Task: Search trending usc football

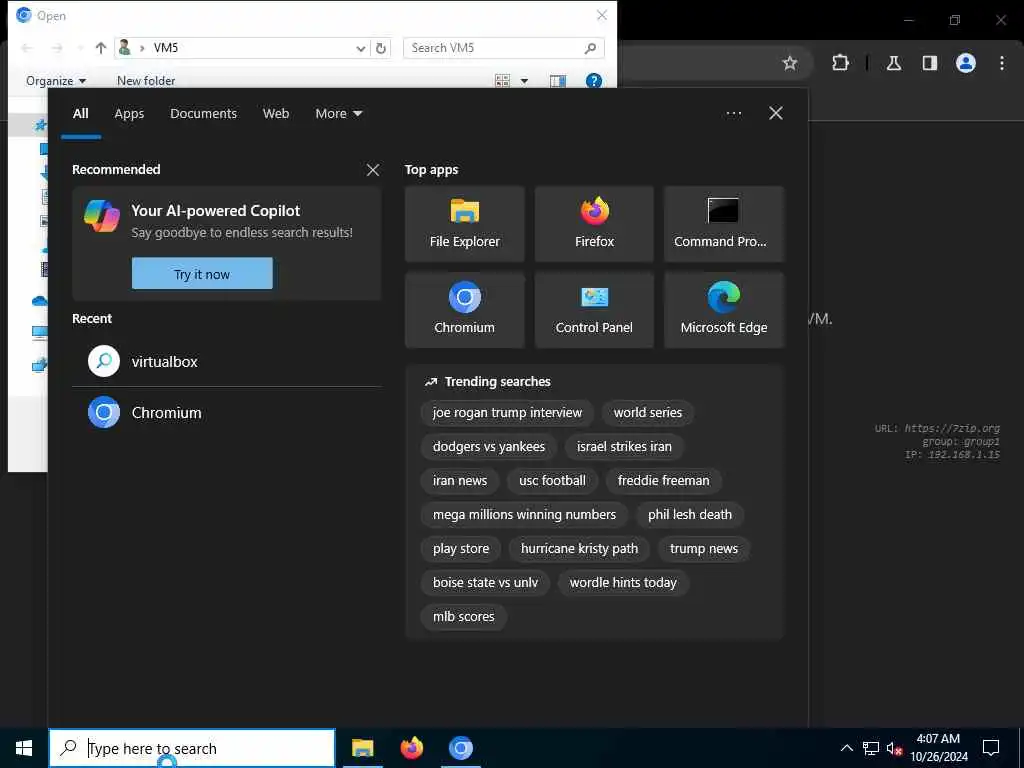Action: click(552, 481)
